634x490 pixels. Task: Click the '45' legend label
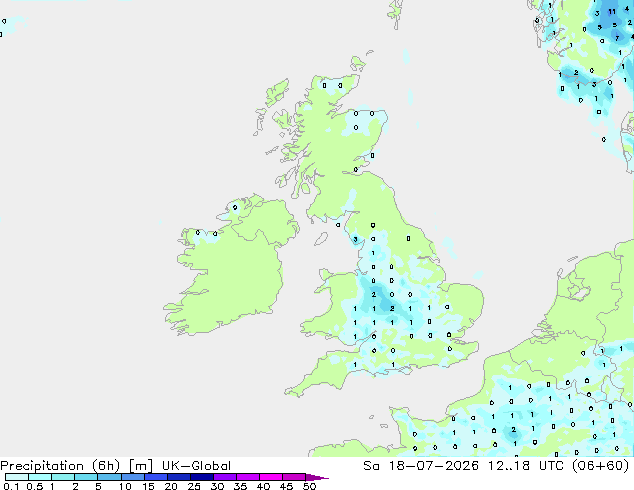click(286, 486)
